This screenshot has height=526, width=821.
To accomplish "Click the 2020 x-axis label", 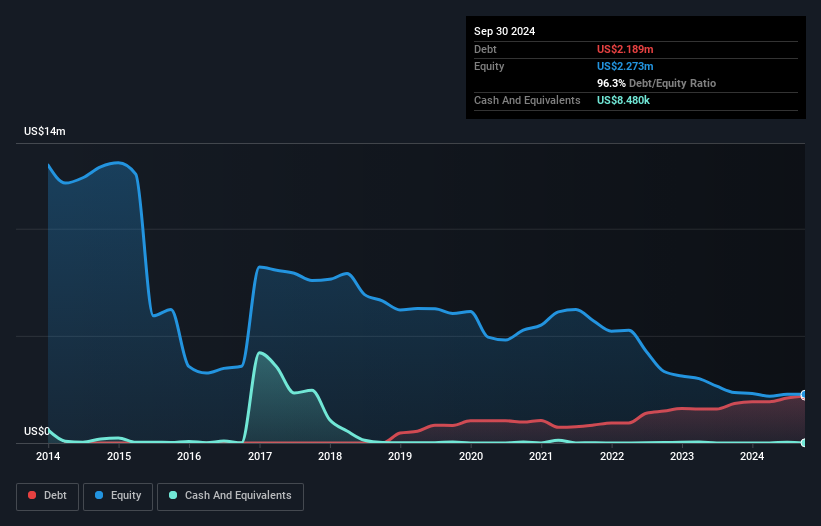I will pos(471,456).
